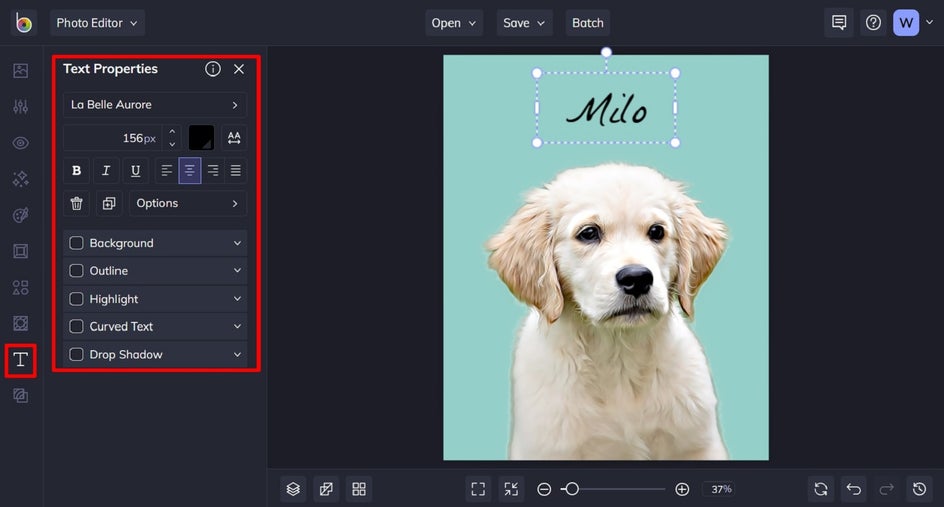944x507 pixels.
Task: Redo the last action
Action: tap(886, 489)
